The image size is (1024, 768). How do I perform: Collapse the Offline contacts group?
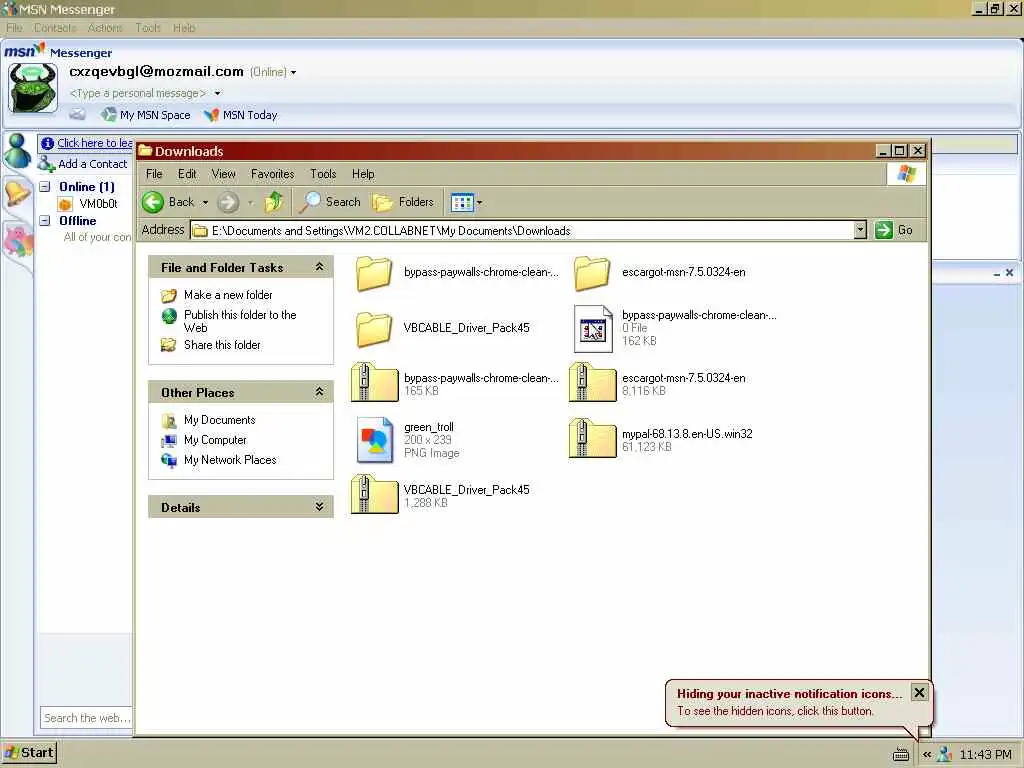click(45, 221)
